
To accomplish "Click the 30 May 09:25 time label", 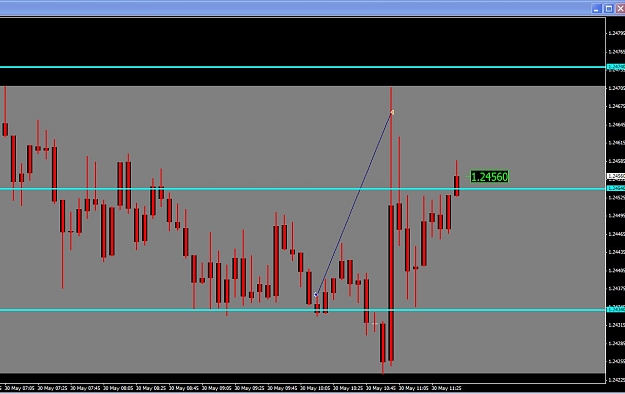I will point(250,388).
